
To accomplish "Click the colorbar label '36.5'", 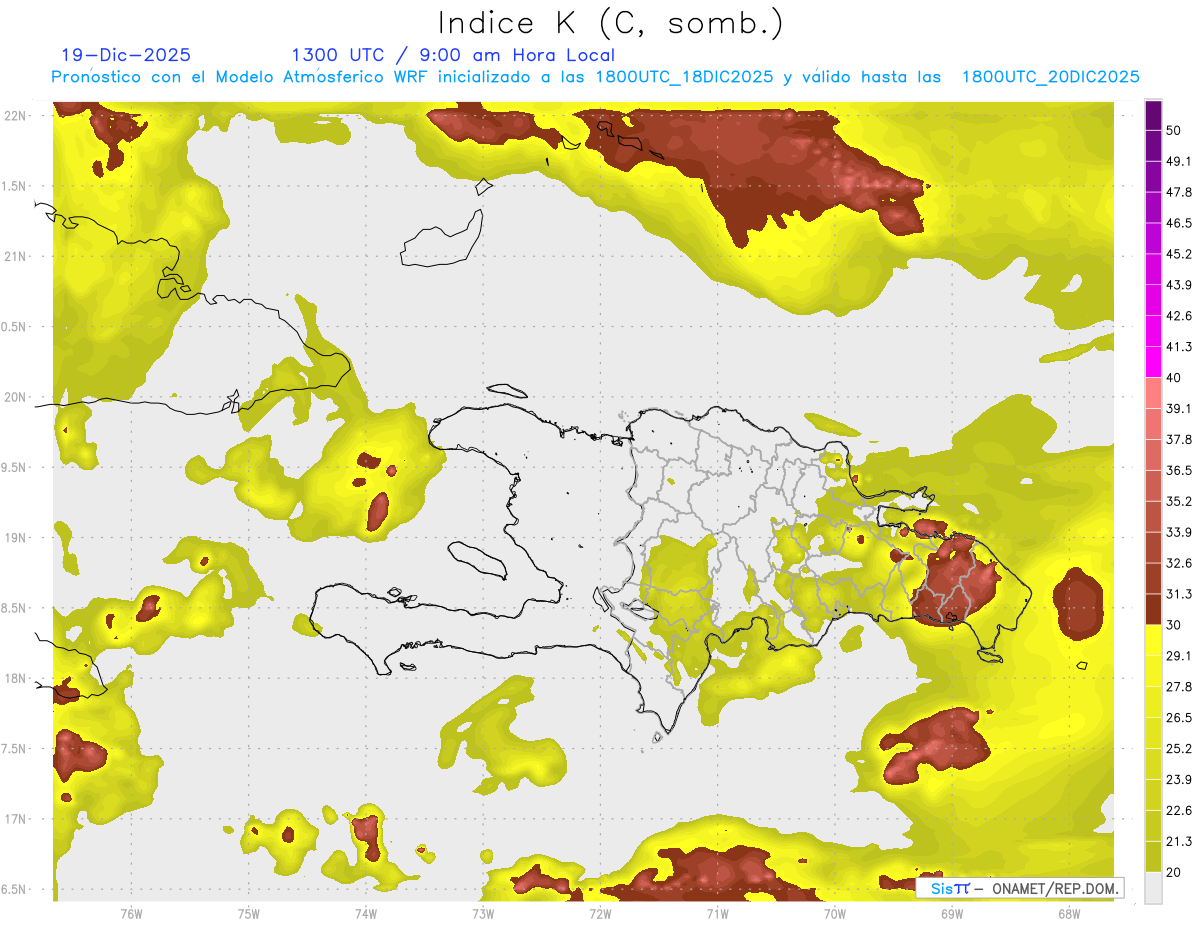I will 1179,470.
